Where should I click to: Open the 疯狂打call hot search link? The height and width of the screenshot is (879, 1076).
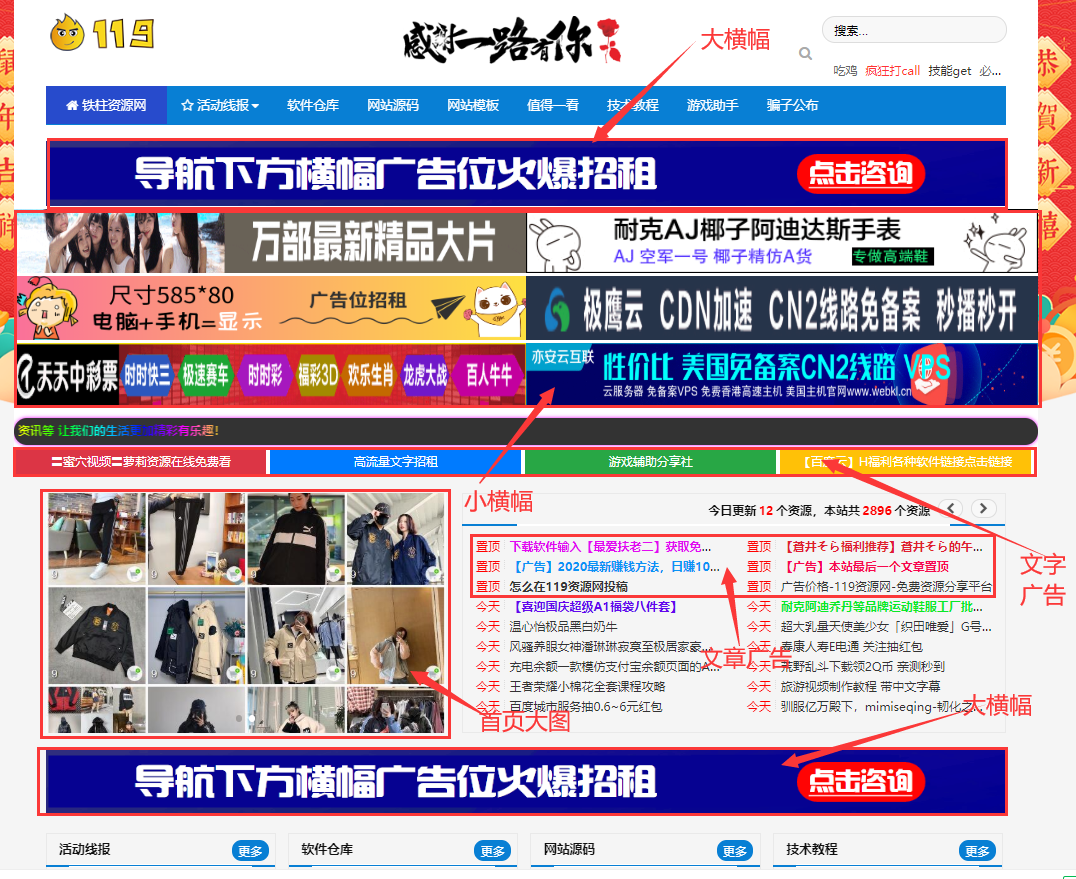(x=892, y=71)
